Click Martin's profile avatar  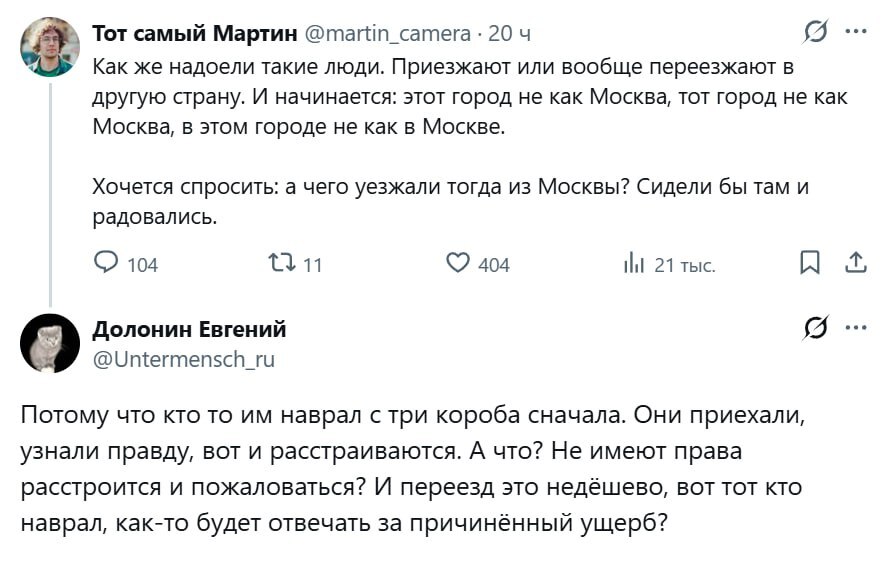(49, 46)
